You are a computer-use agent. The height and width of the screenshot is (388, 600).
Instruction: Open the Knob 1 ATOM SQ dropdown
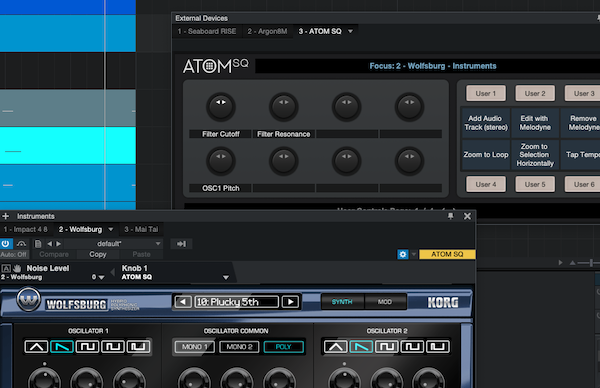click(x=226, y=277)
